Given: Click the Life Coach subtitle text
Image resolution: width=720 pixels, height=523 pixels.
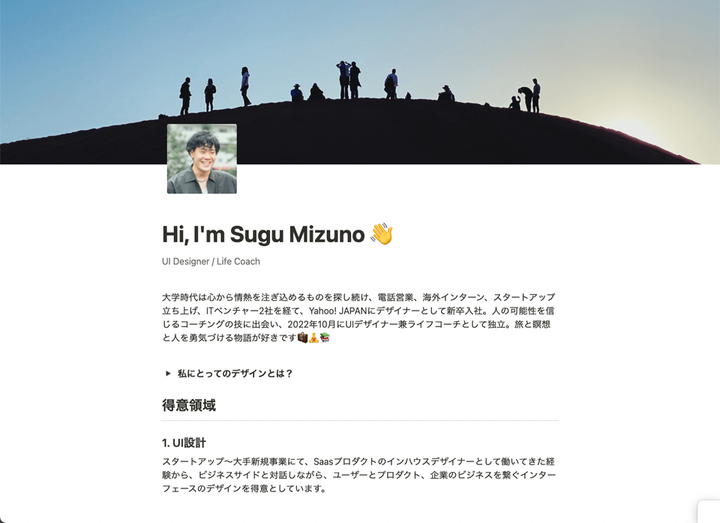Looking at the screenshot, I should pos(238,261).
